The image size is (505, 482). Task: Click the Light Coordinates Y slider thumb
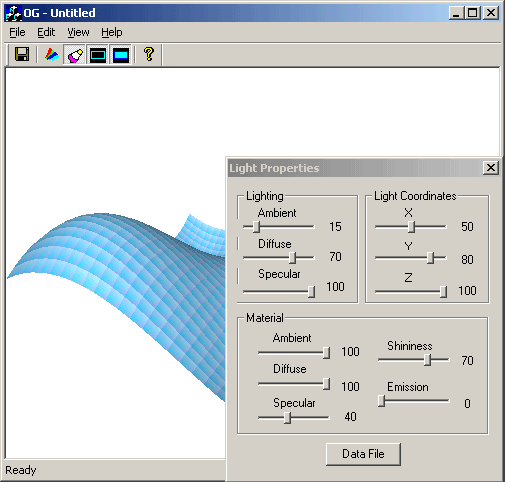coord(430,258)
